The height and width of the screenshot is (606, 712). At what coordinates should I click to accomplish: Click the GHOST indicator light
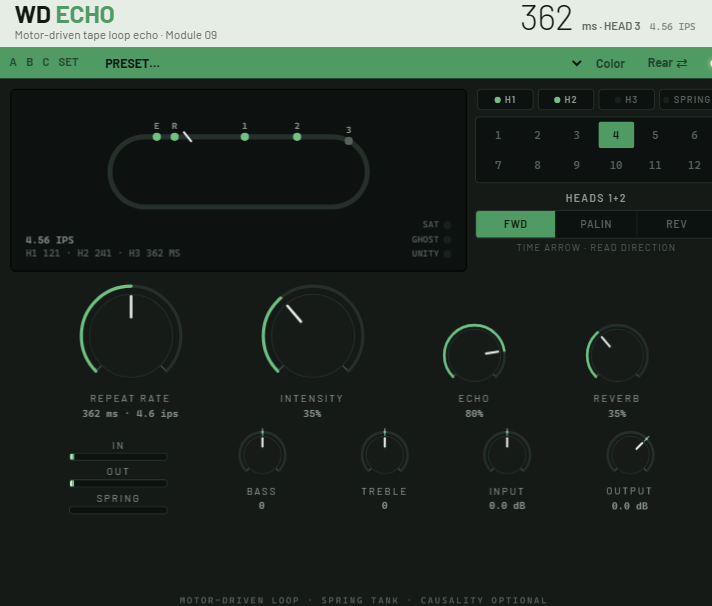(447, 239)
